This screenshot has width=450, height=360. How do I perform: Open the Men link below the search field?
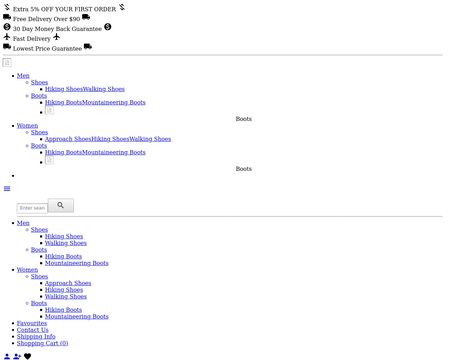[23, 223]
